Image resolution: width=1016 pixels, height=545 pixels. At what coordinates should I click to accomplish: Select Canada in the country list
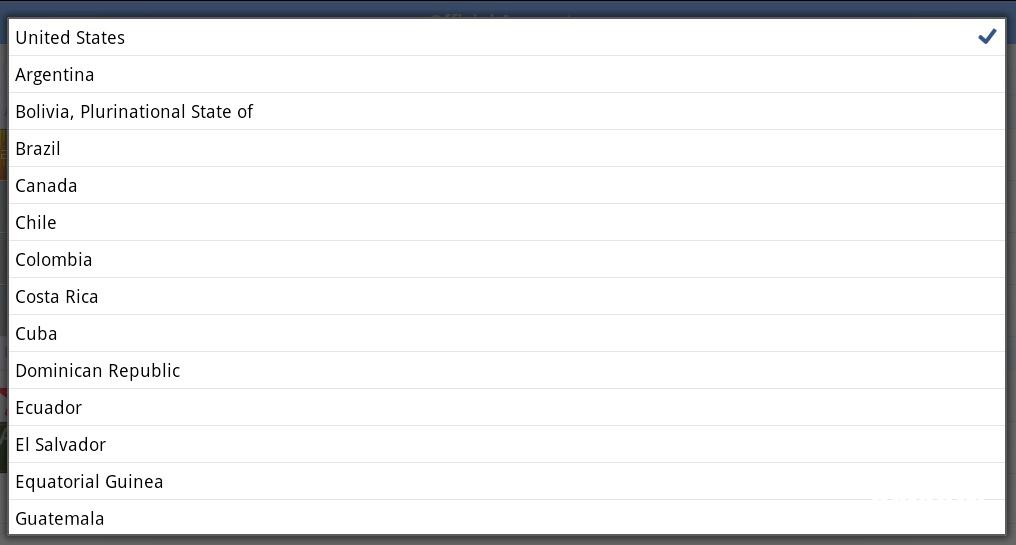pyautogui.click(x=46, y=186)
